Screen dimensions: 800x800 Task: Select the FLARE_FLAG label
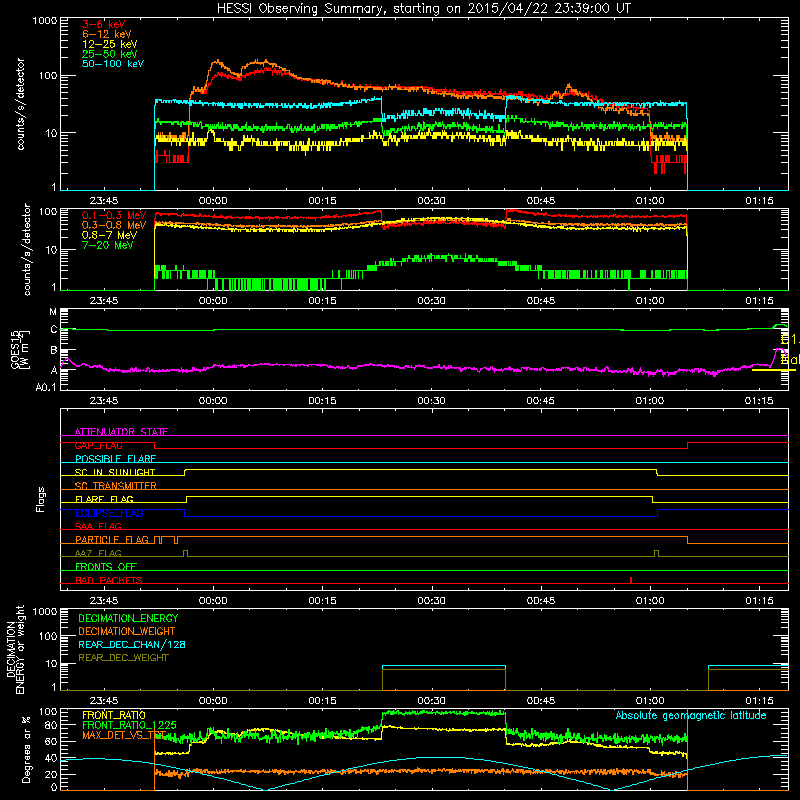[x=104, y=499]
